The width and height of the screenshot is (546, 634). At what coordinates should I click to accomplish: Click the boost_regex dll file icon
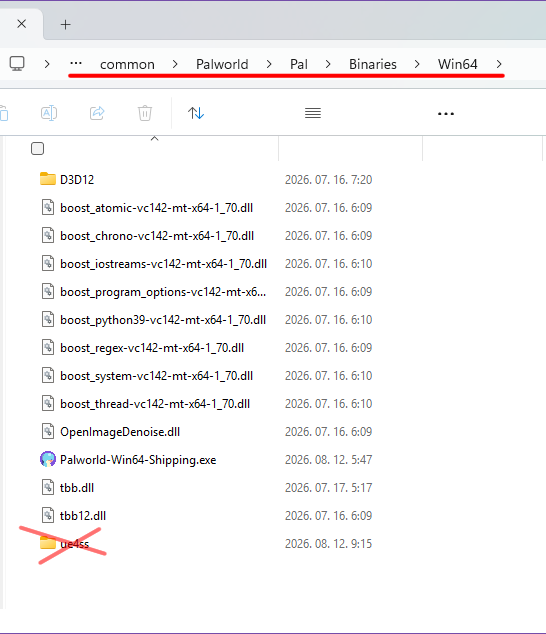click(x=48, y=347)
